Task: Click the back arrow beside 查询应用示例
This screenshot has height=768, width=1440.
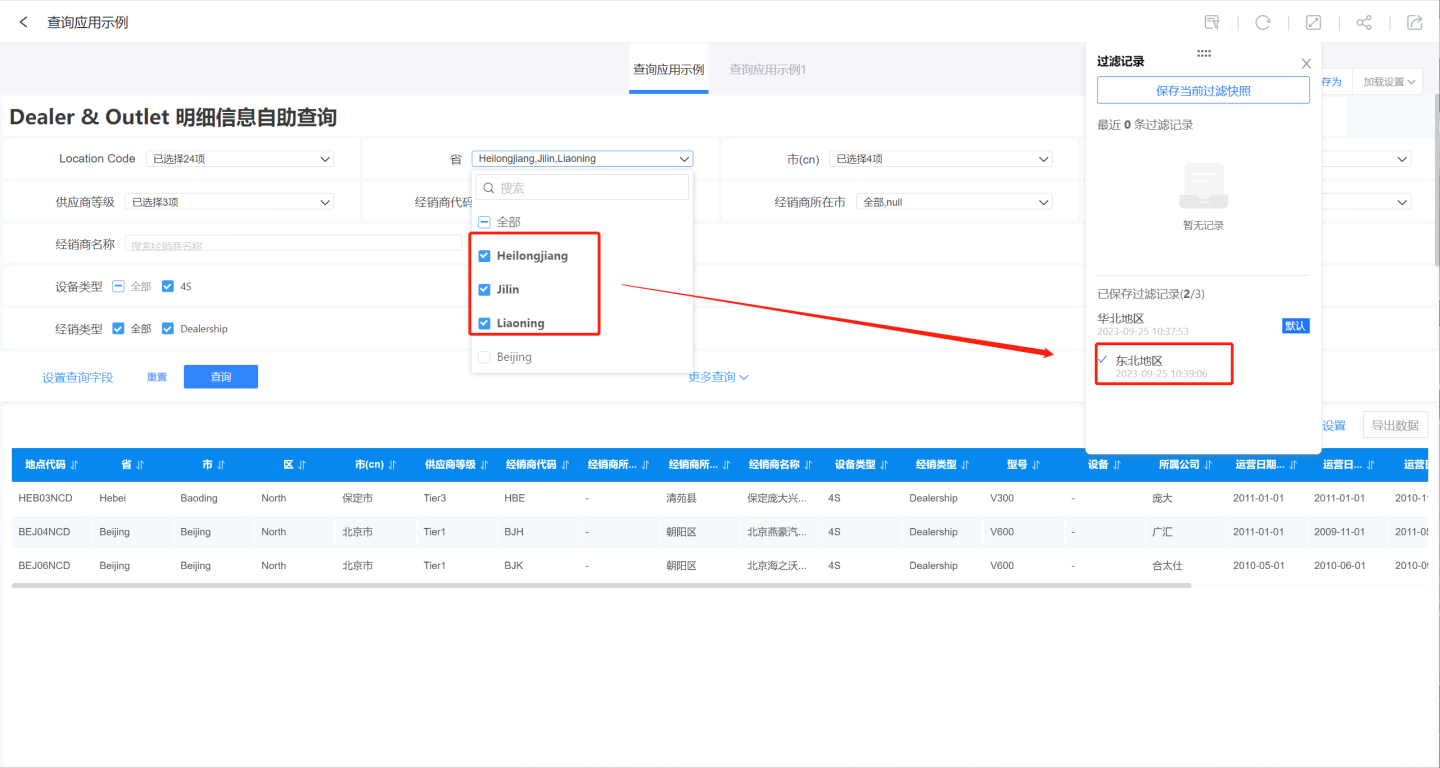Action: [24, 22]
